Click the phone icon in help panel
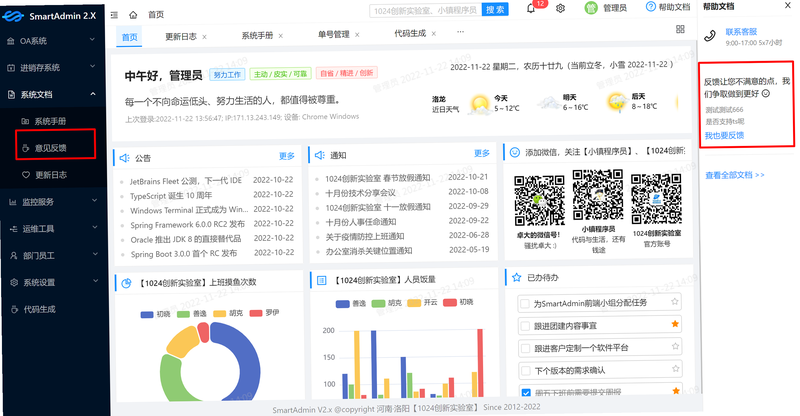 710,36
